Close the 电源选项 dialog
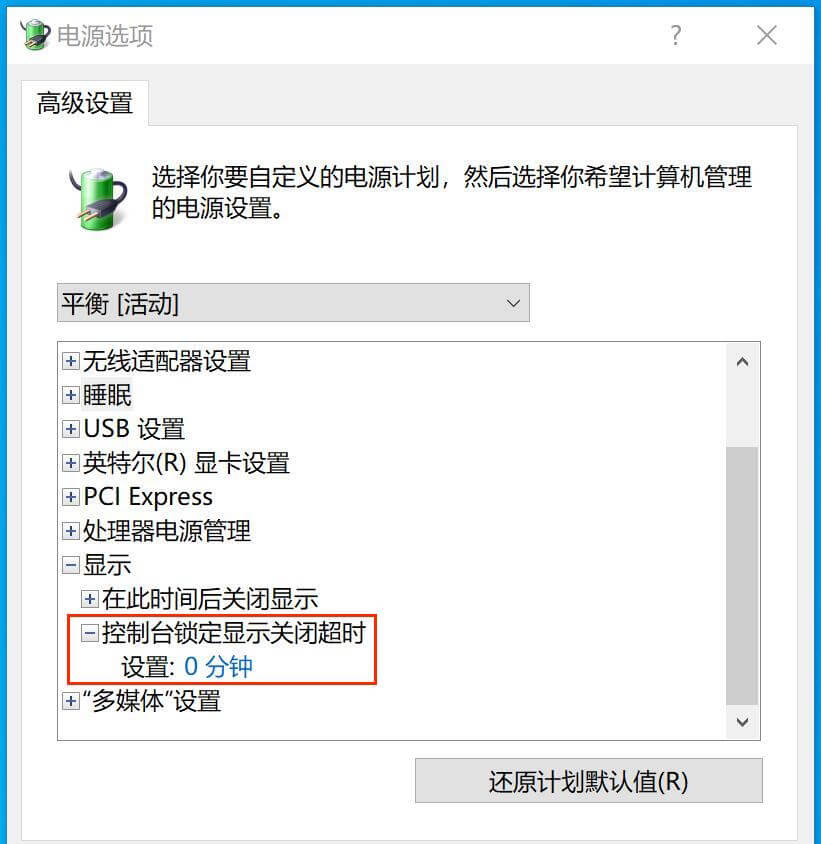 pos(766,36)
